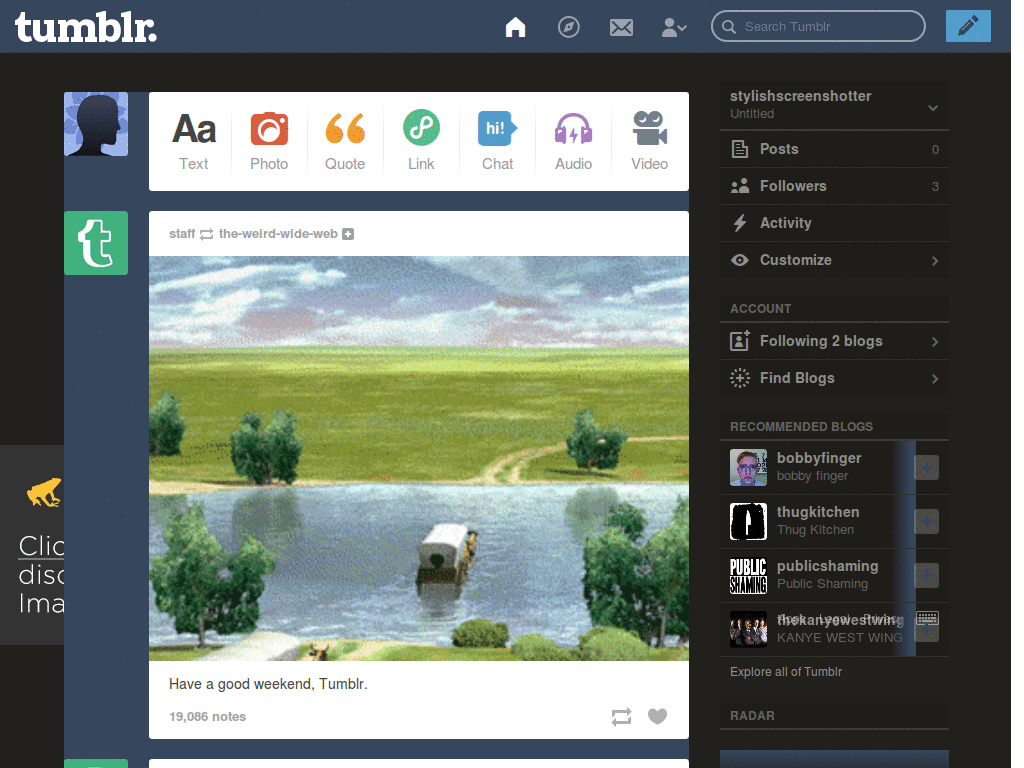Click the Customize eye icon
The image size is (1024, 768).
739,260
